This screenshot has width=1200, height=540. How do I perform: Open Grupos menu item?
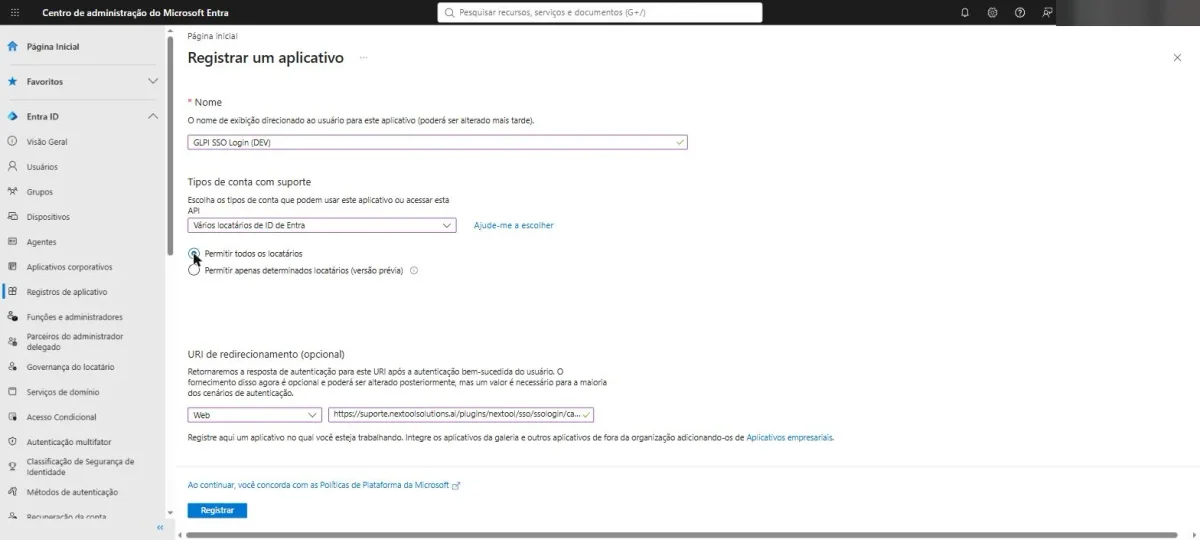(40, 192)
